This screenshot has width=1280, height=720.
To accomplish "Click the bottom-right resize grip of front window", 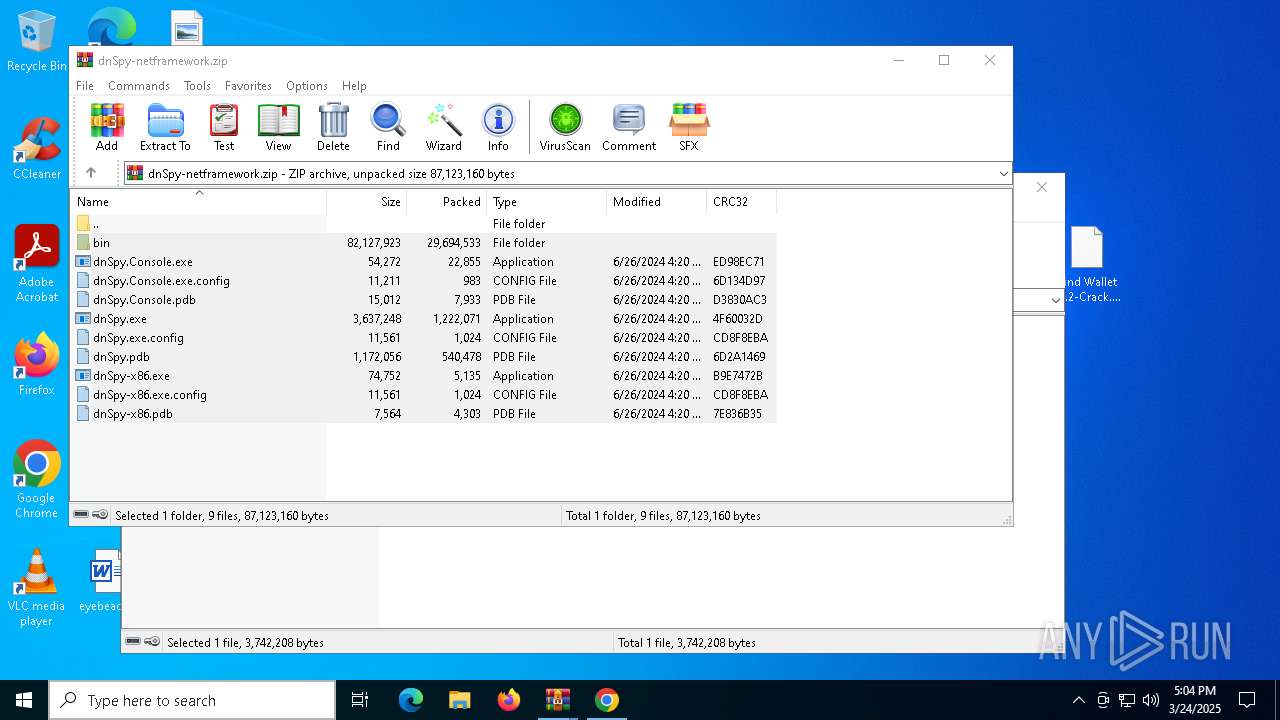I will (x=1006, y=519).
